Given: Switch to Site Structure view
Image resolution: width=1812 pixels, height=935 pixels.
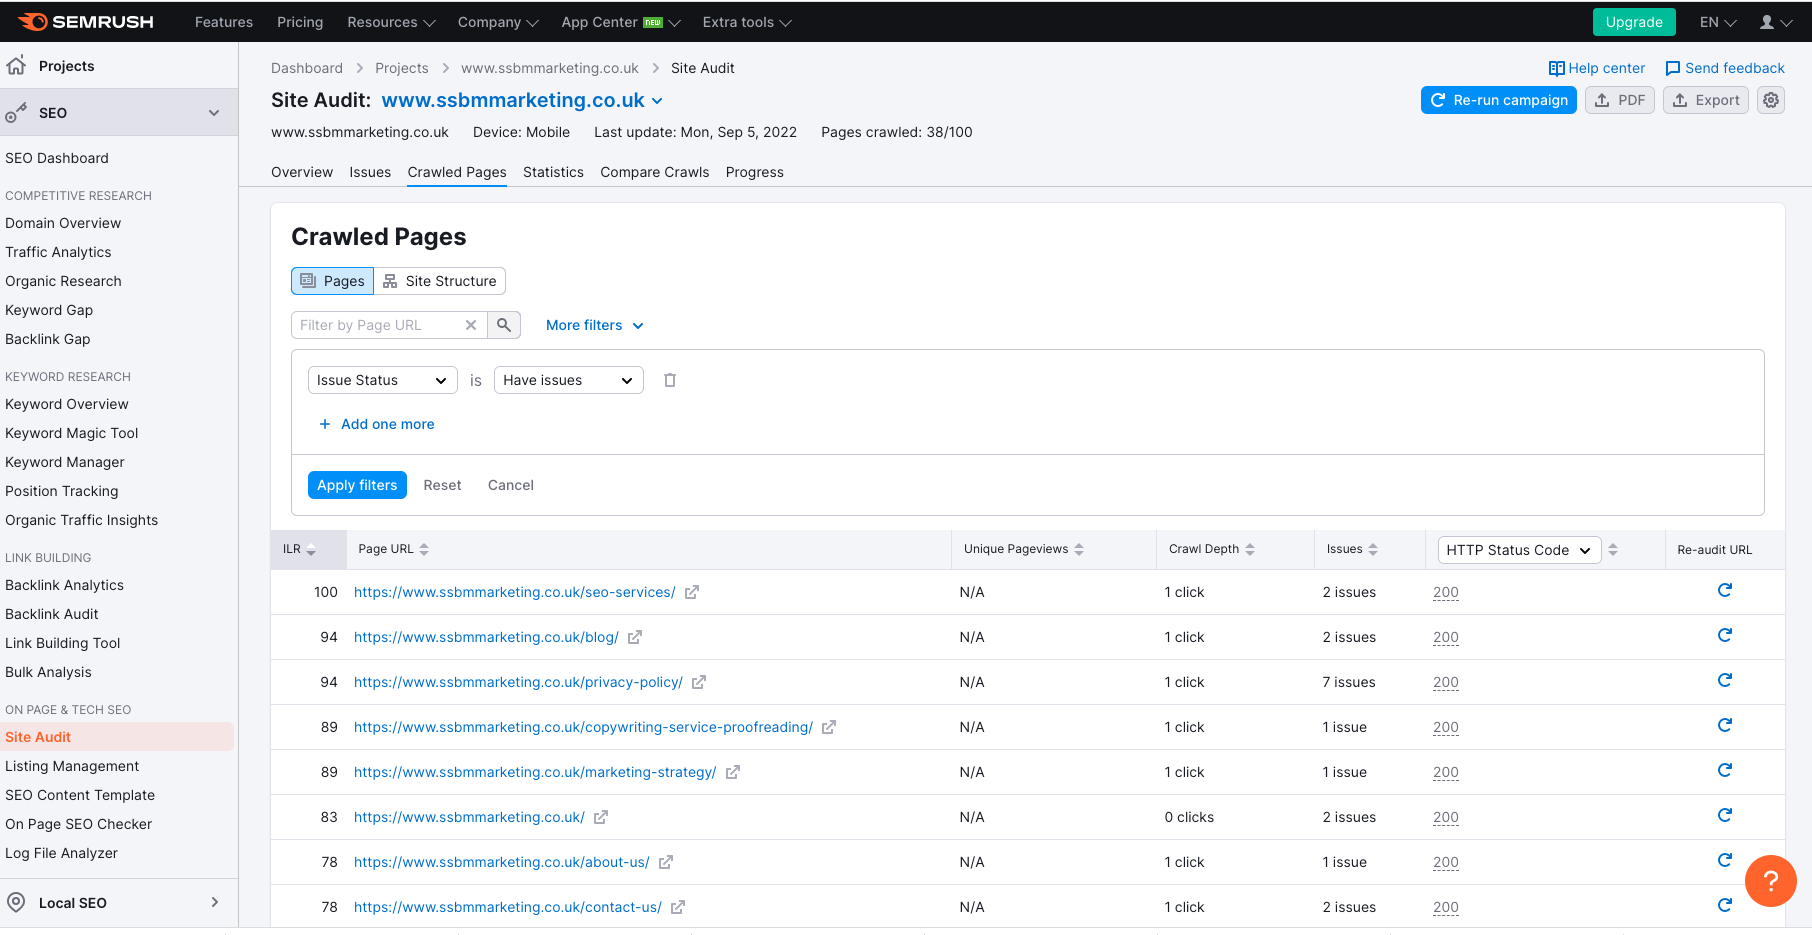Looking at the screenshot, I should click(440, 281).
